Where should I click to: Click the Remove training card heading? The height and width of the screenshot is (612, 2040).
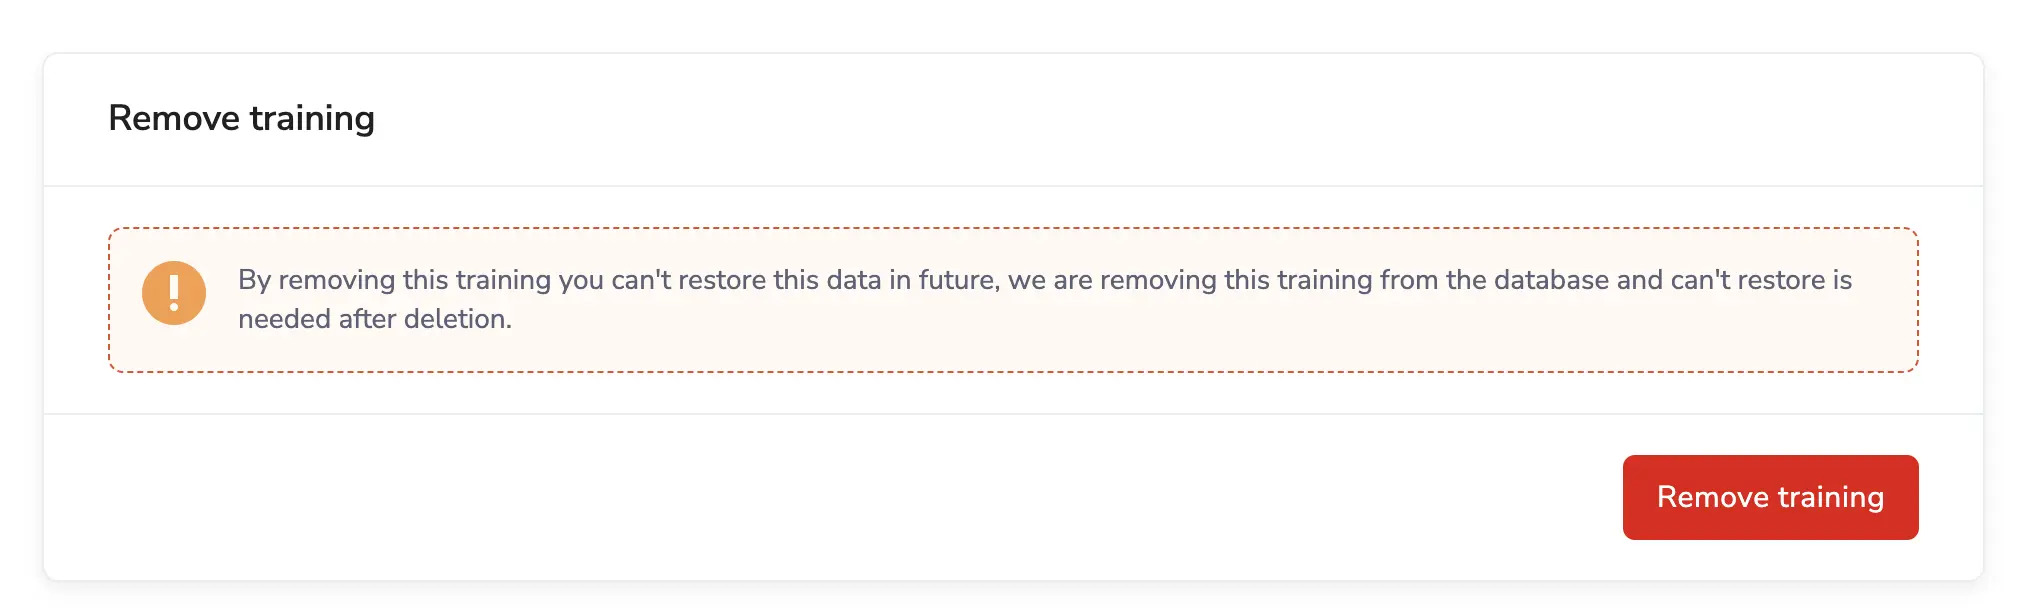coord(243,118)
